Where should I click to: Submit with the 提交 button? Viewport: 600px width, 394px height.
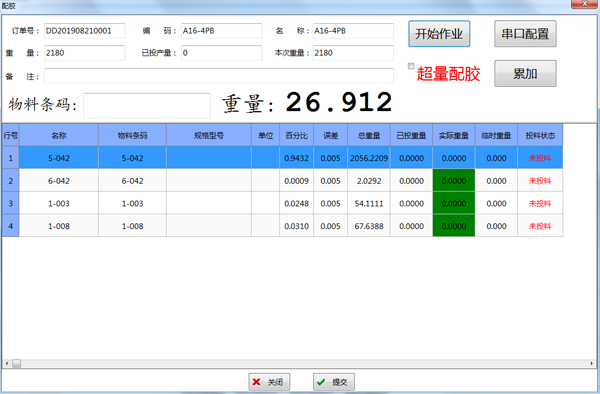coord(334,382)
